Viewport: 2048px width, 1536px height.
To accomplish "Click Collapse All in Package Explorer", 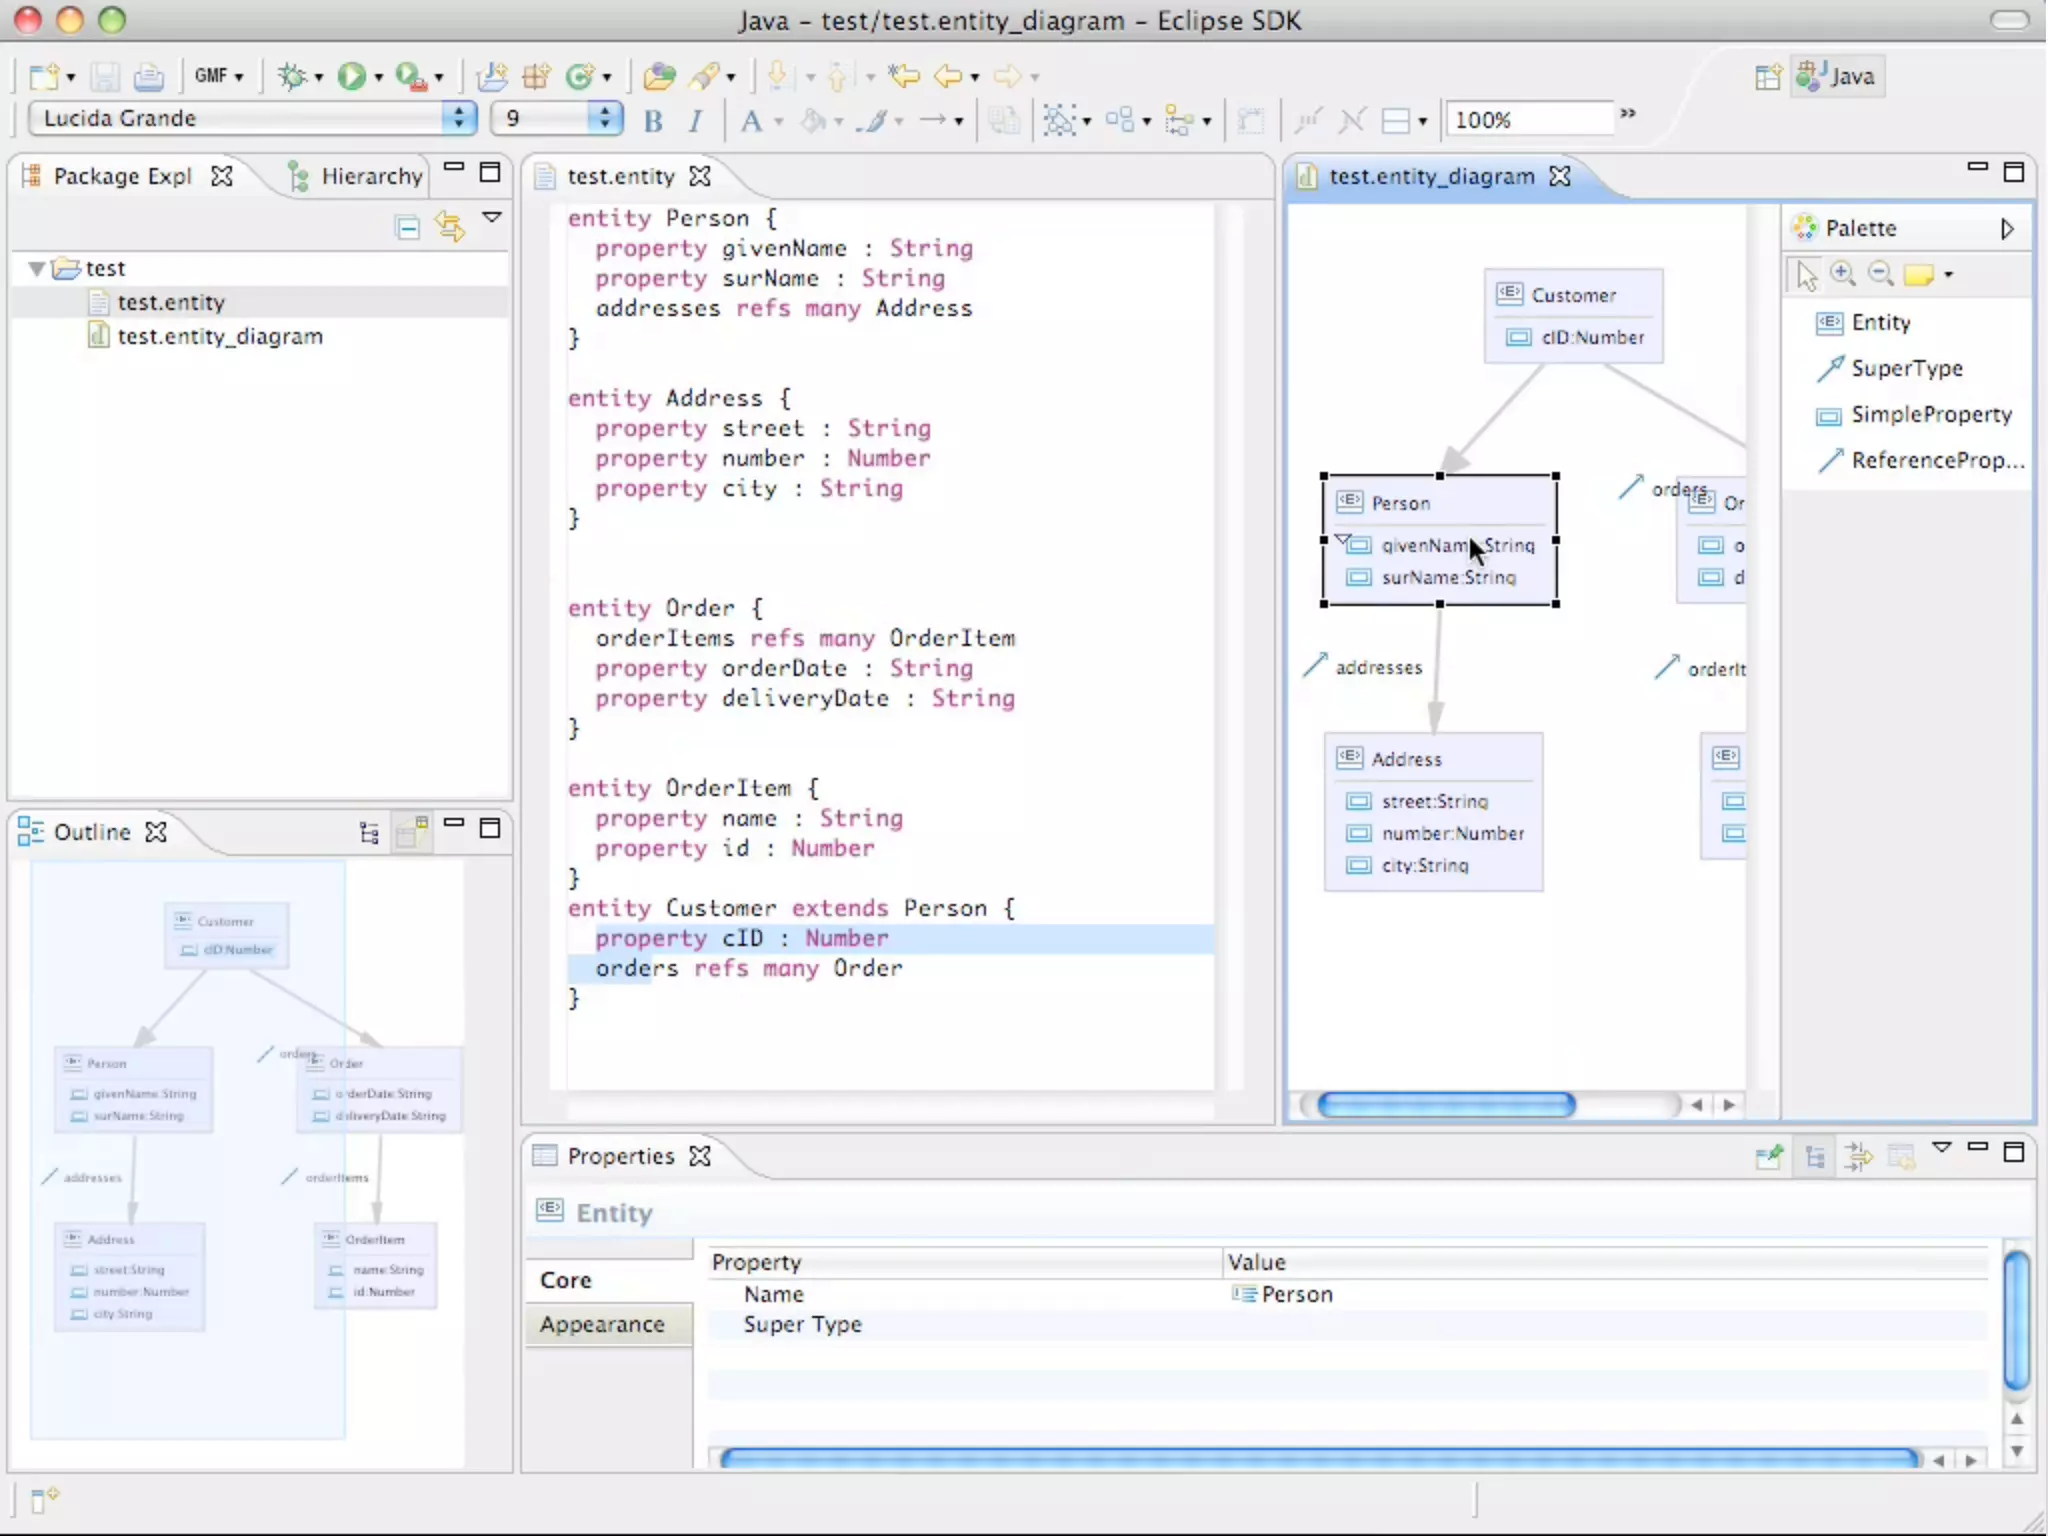I will (x=408, y=228).
